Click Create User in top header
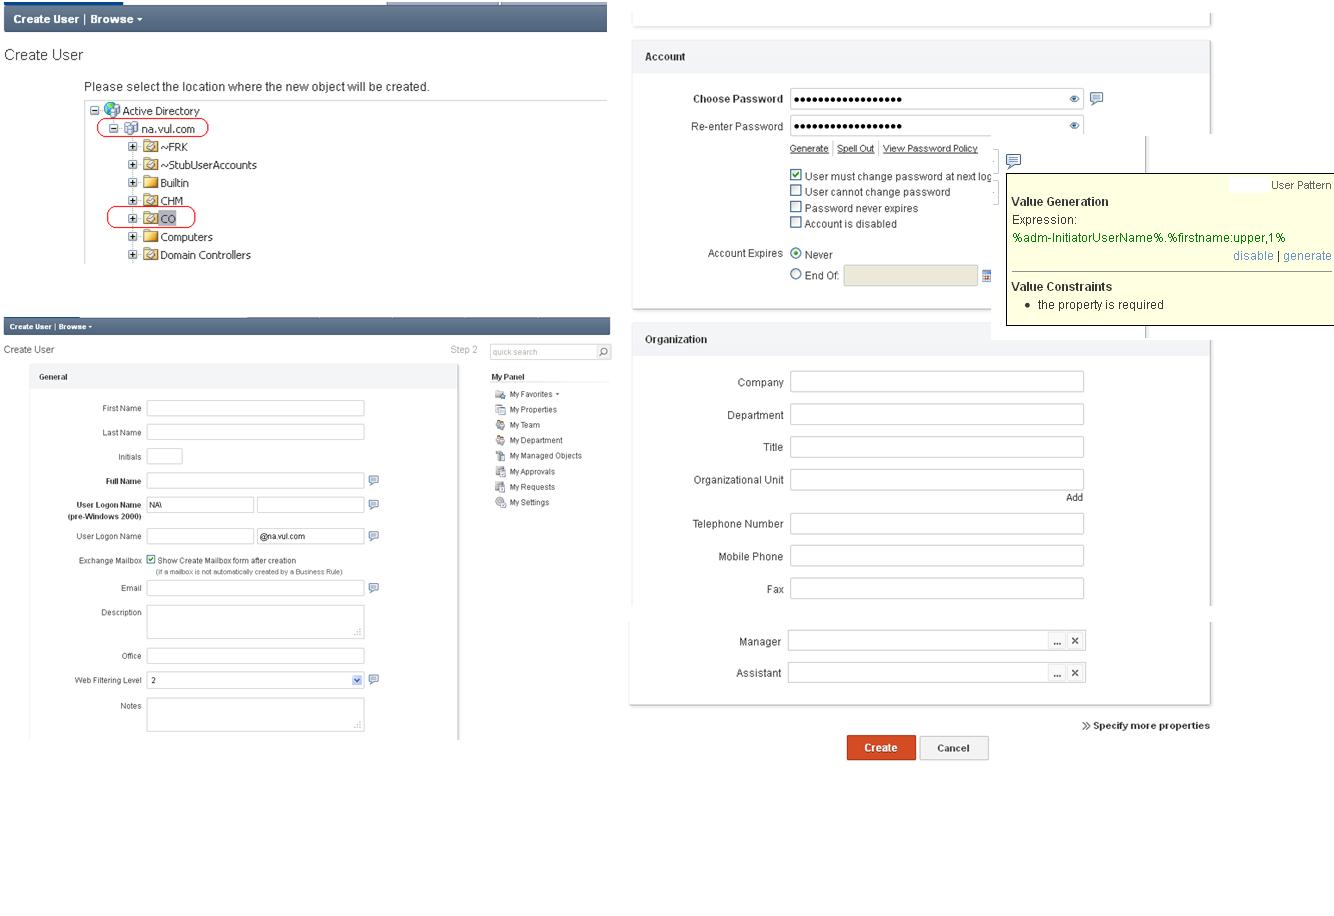The image size is (1334, 916). 46,19
